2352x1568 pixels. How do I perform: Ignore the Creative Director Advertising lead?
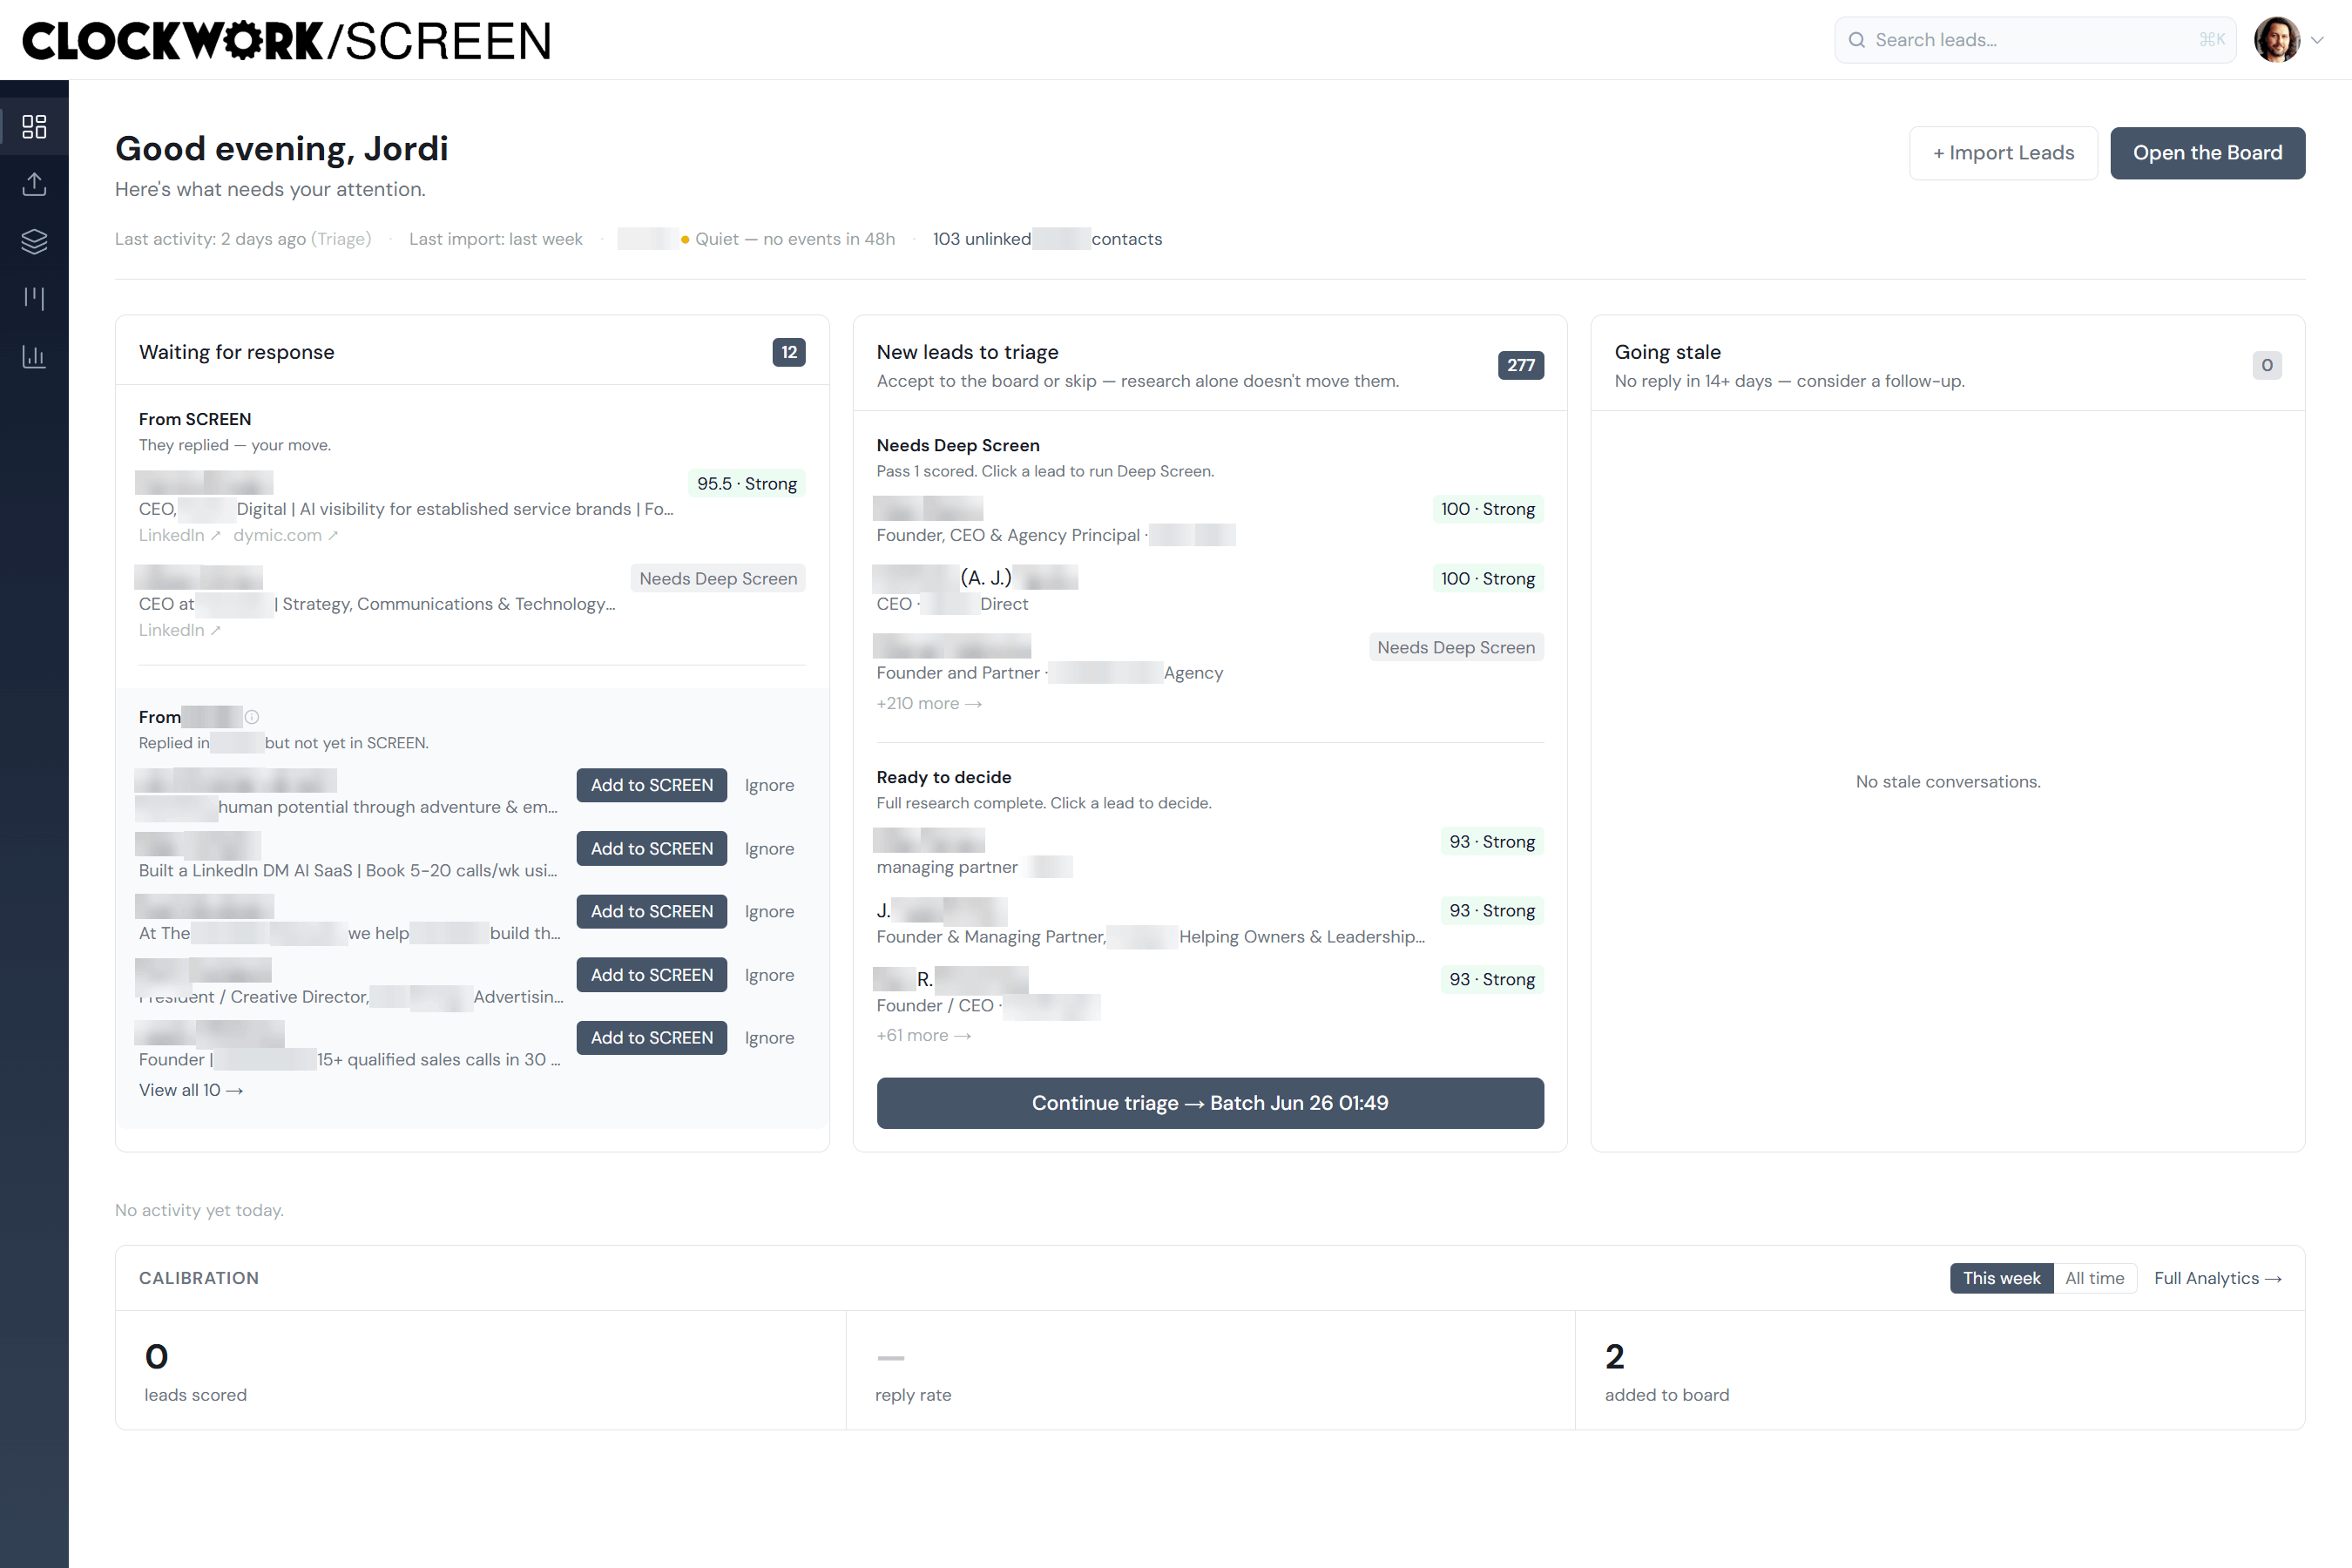(x=769, y=975)
